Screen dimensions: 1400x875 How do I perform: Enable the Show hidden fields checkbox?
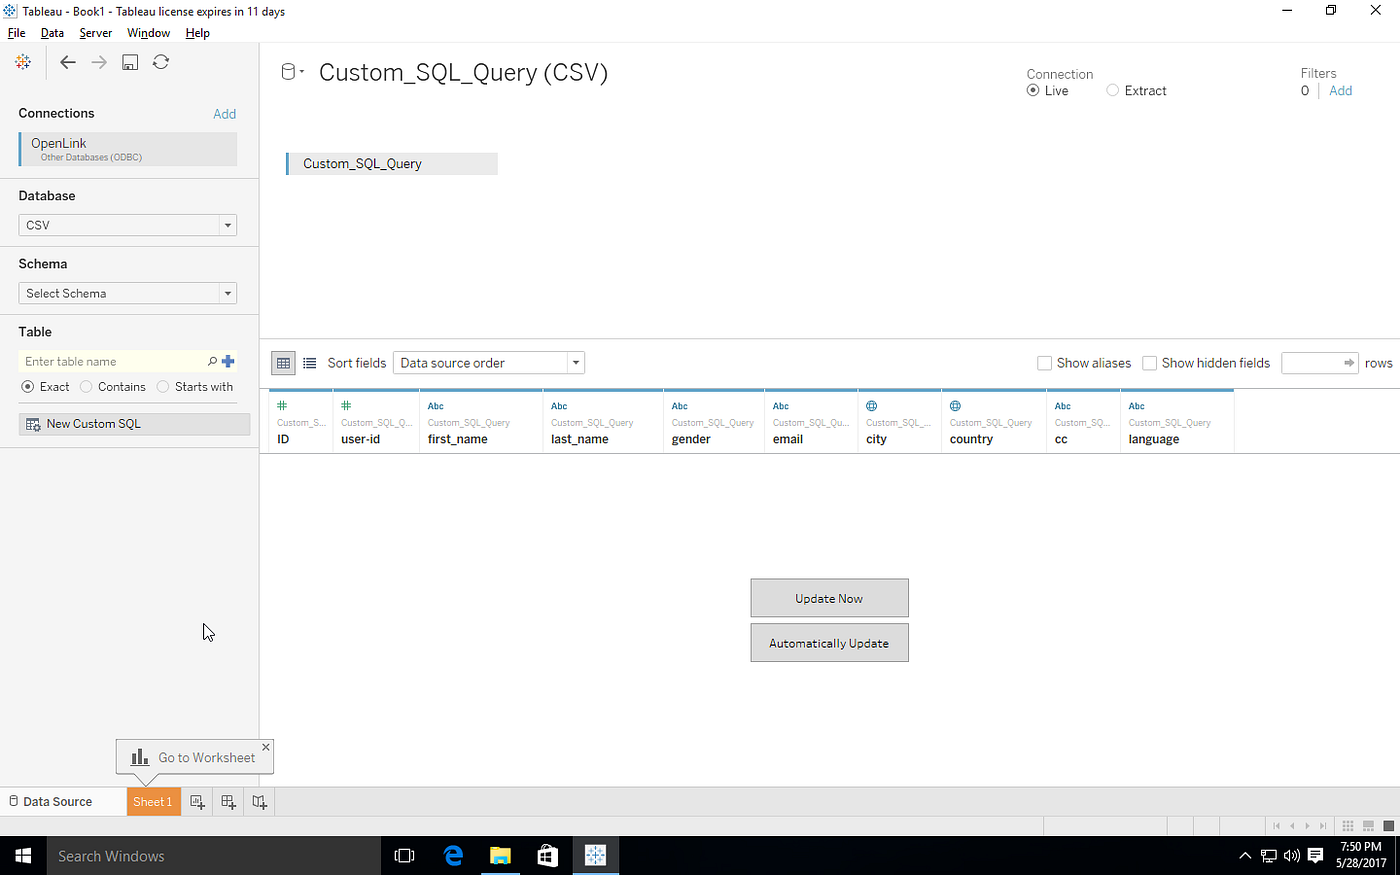(1150, 362)
